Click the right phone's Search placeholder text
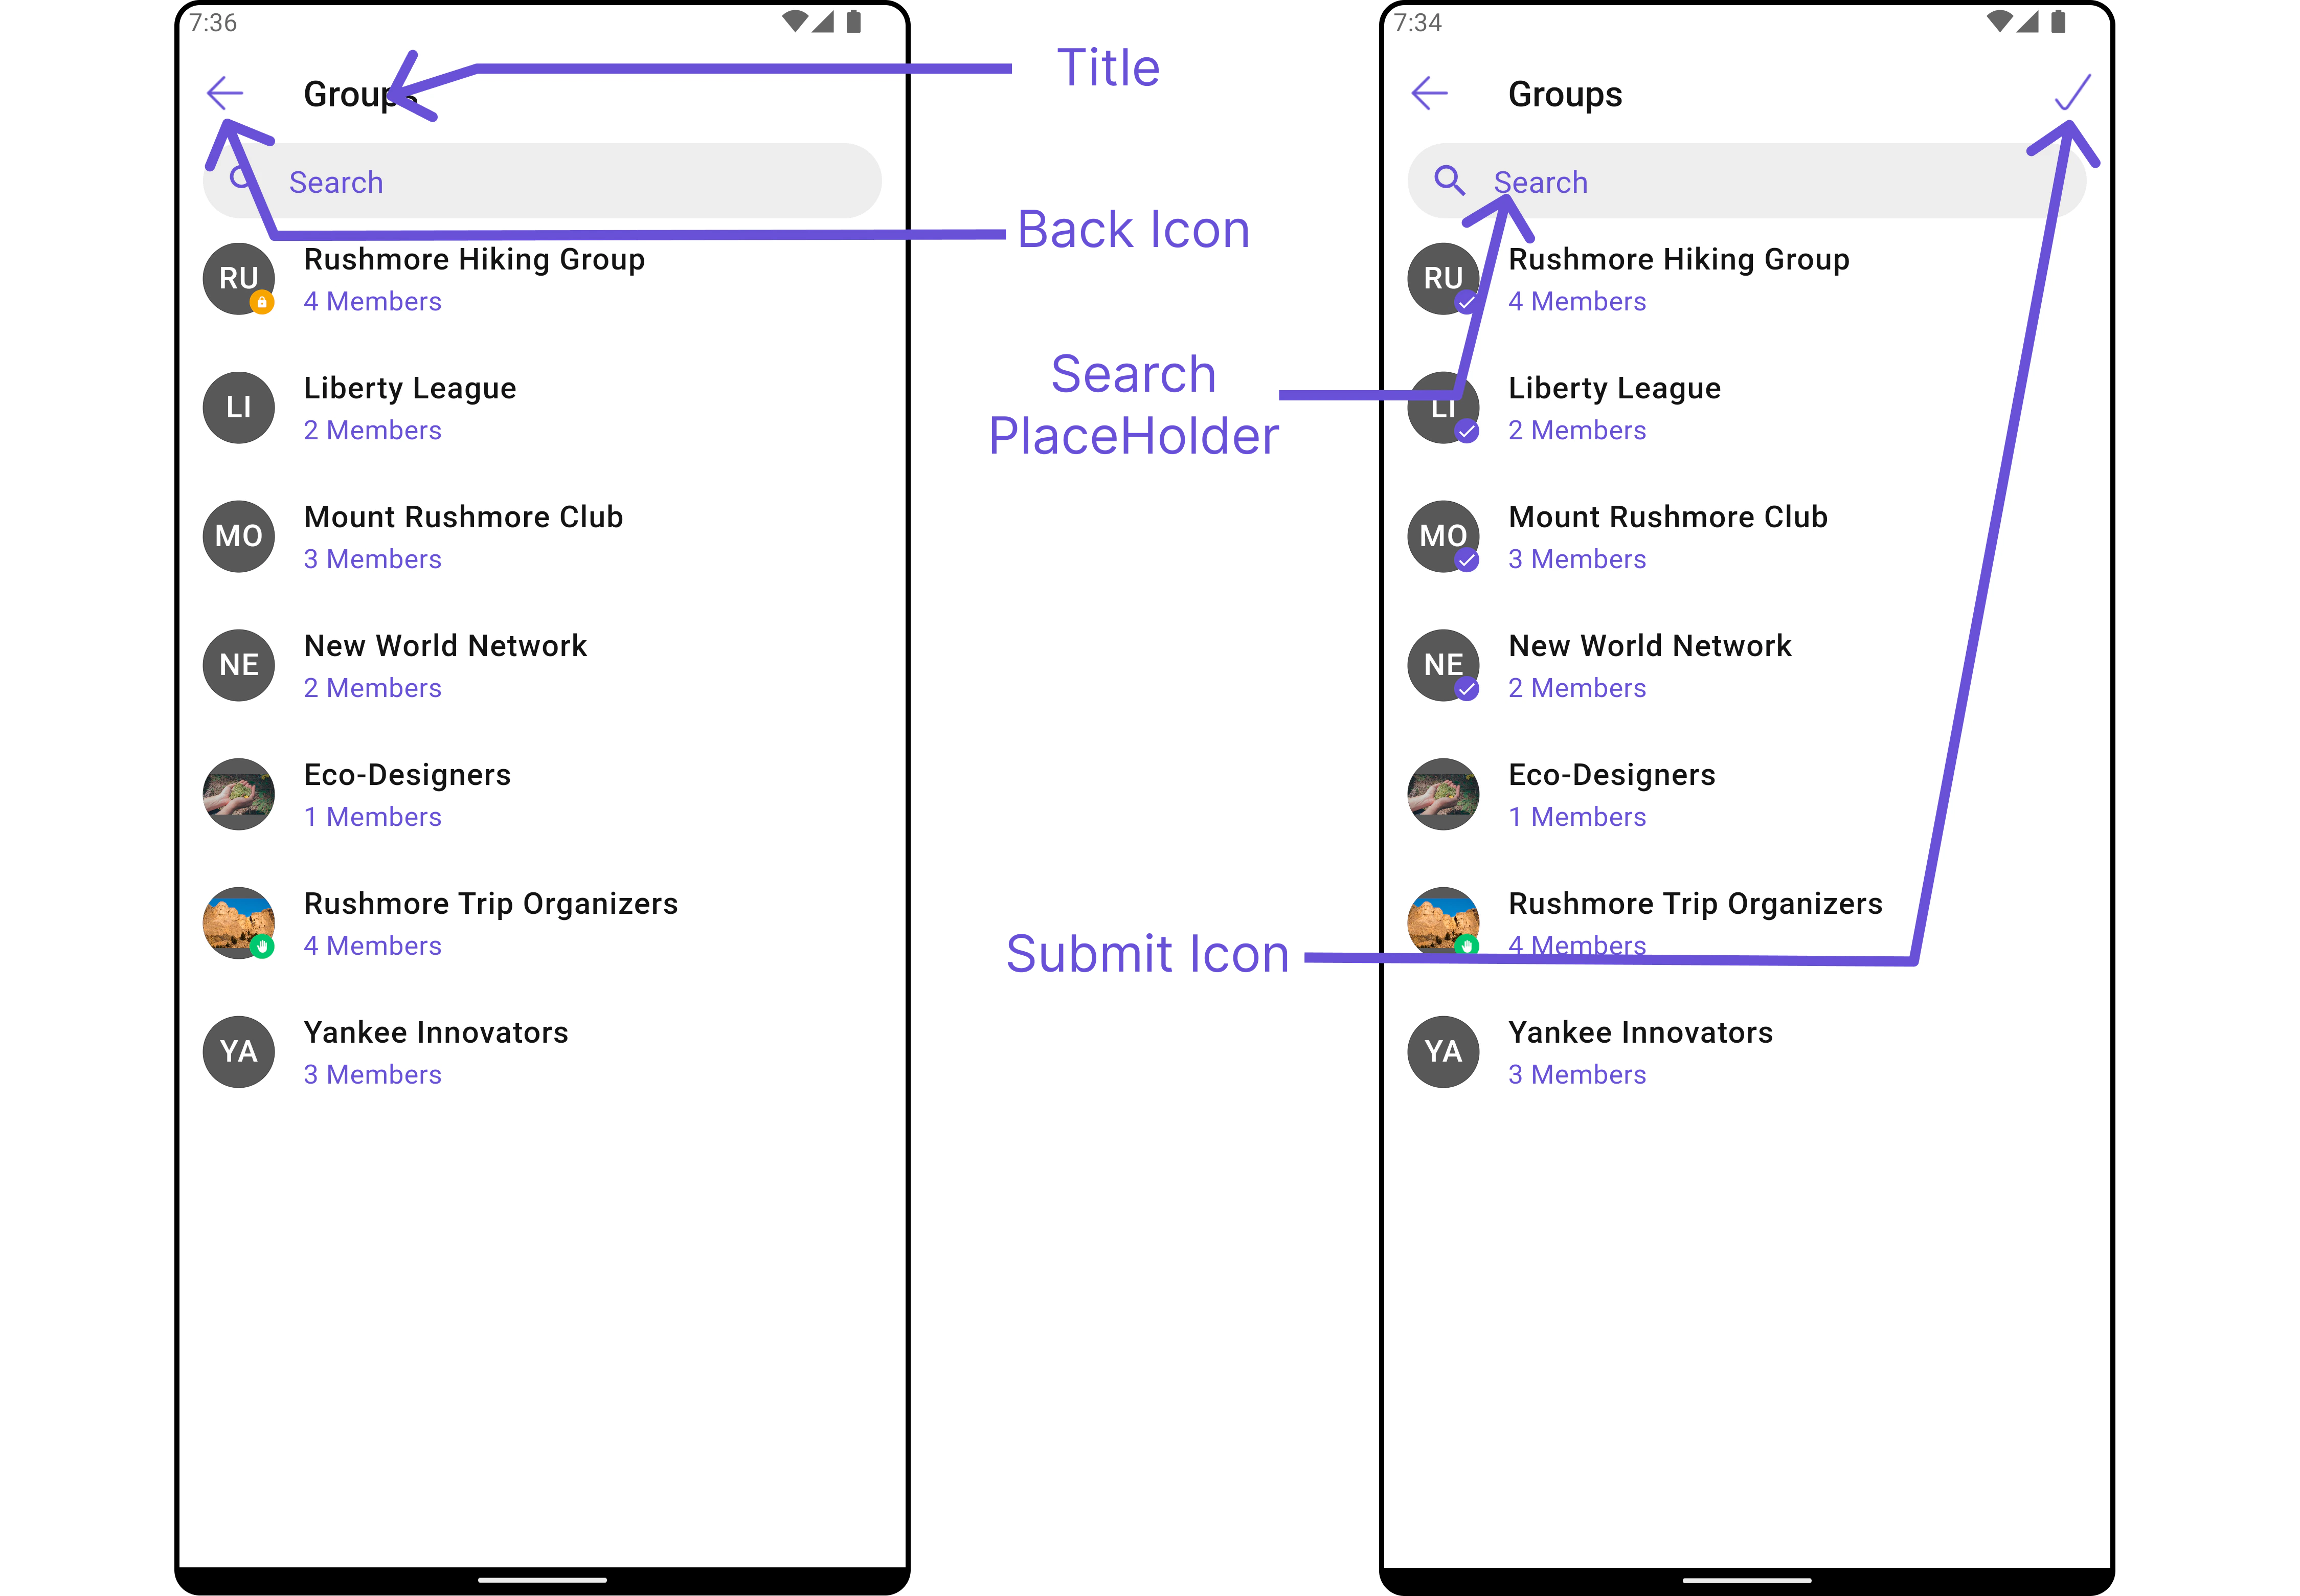This screenshot has height=1596, width=2300. click(x=1540, y=182)
